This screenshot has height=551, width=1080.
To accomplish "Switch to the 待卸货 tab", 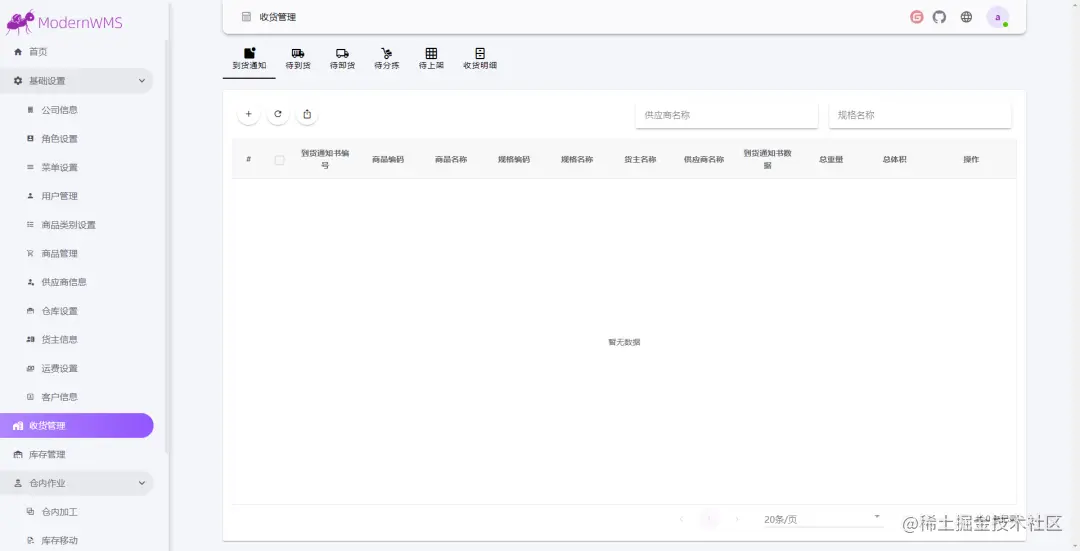I will point(342,59).
